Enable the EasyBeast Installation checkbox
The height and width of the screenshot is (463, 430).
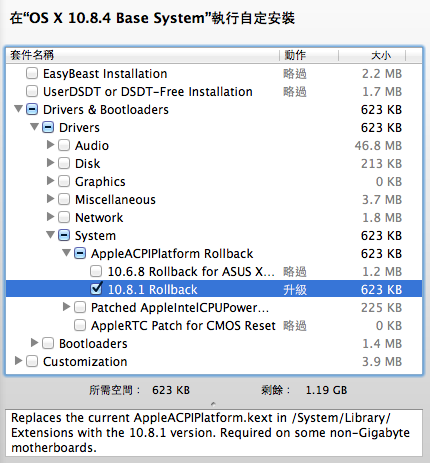tap(32, 73)
